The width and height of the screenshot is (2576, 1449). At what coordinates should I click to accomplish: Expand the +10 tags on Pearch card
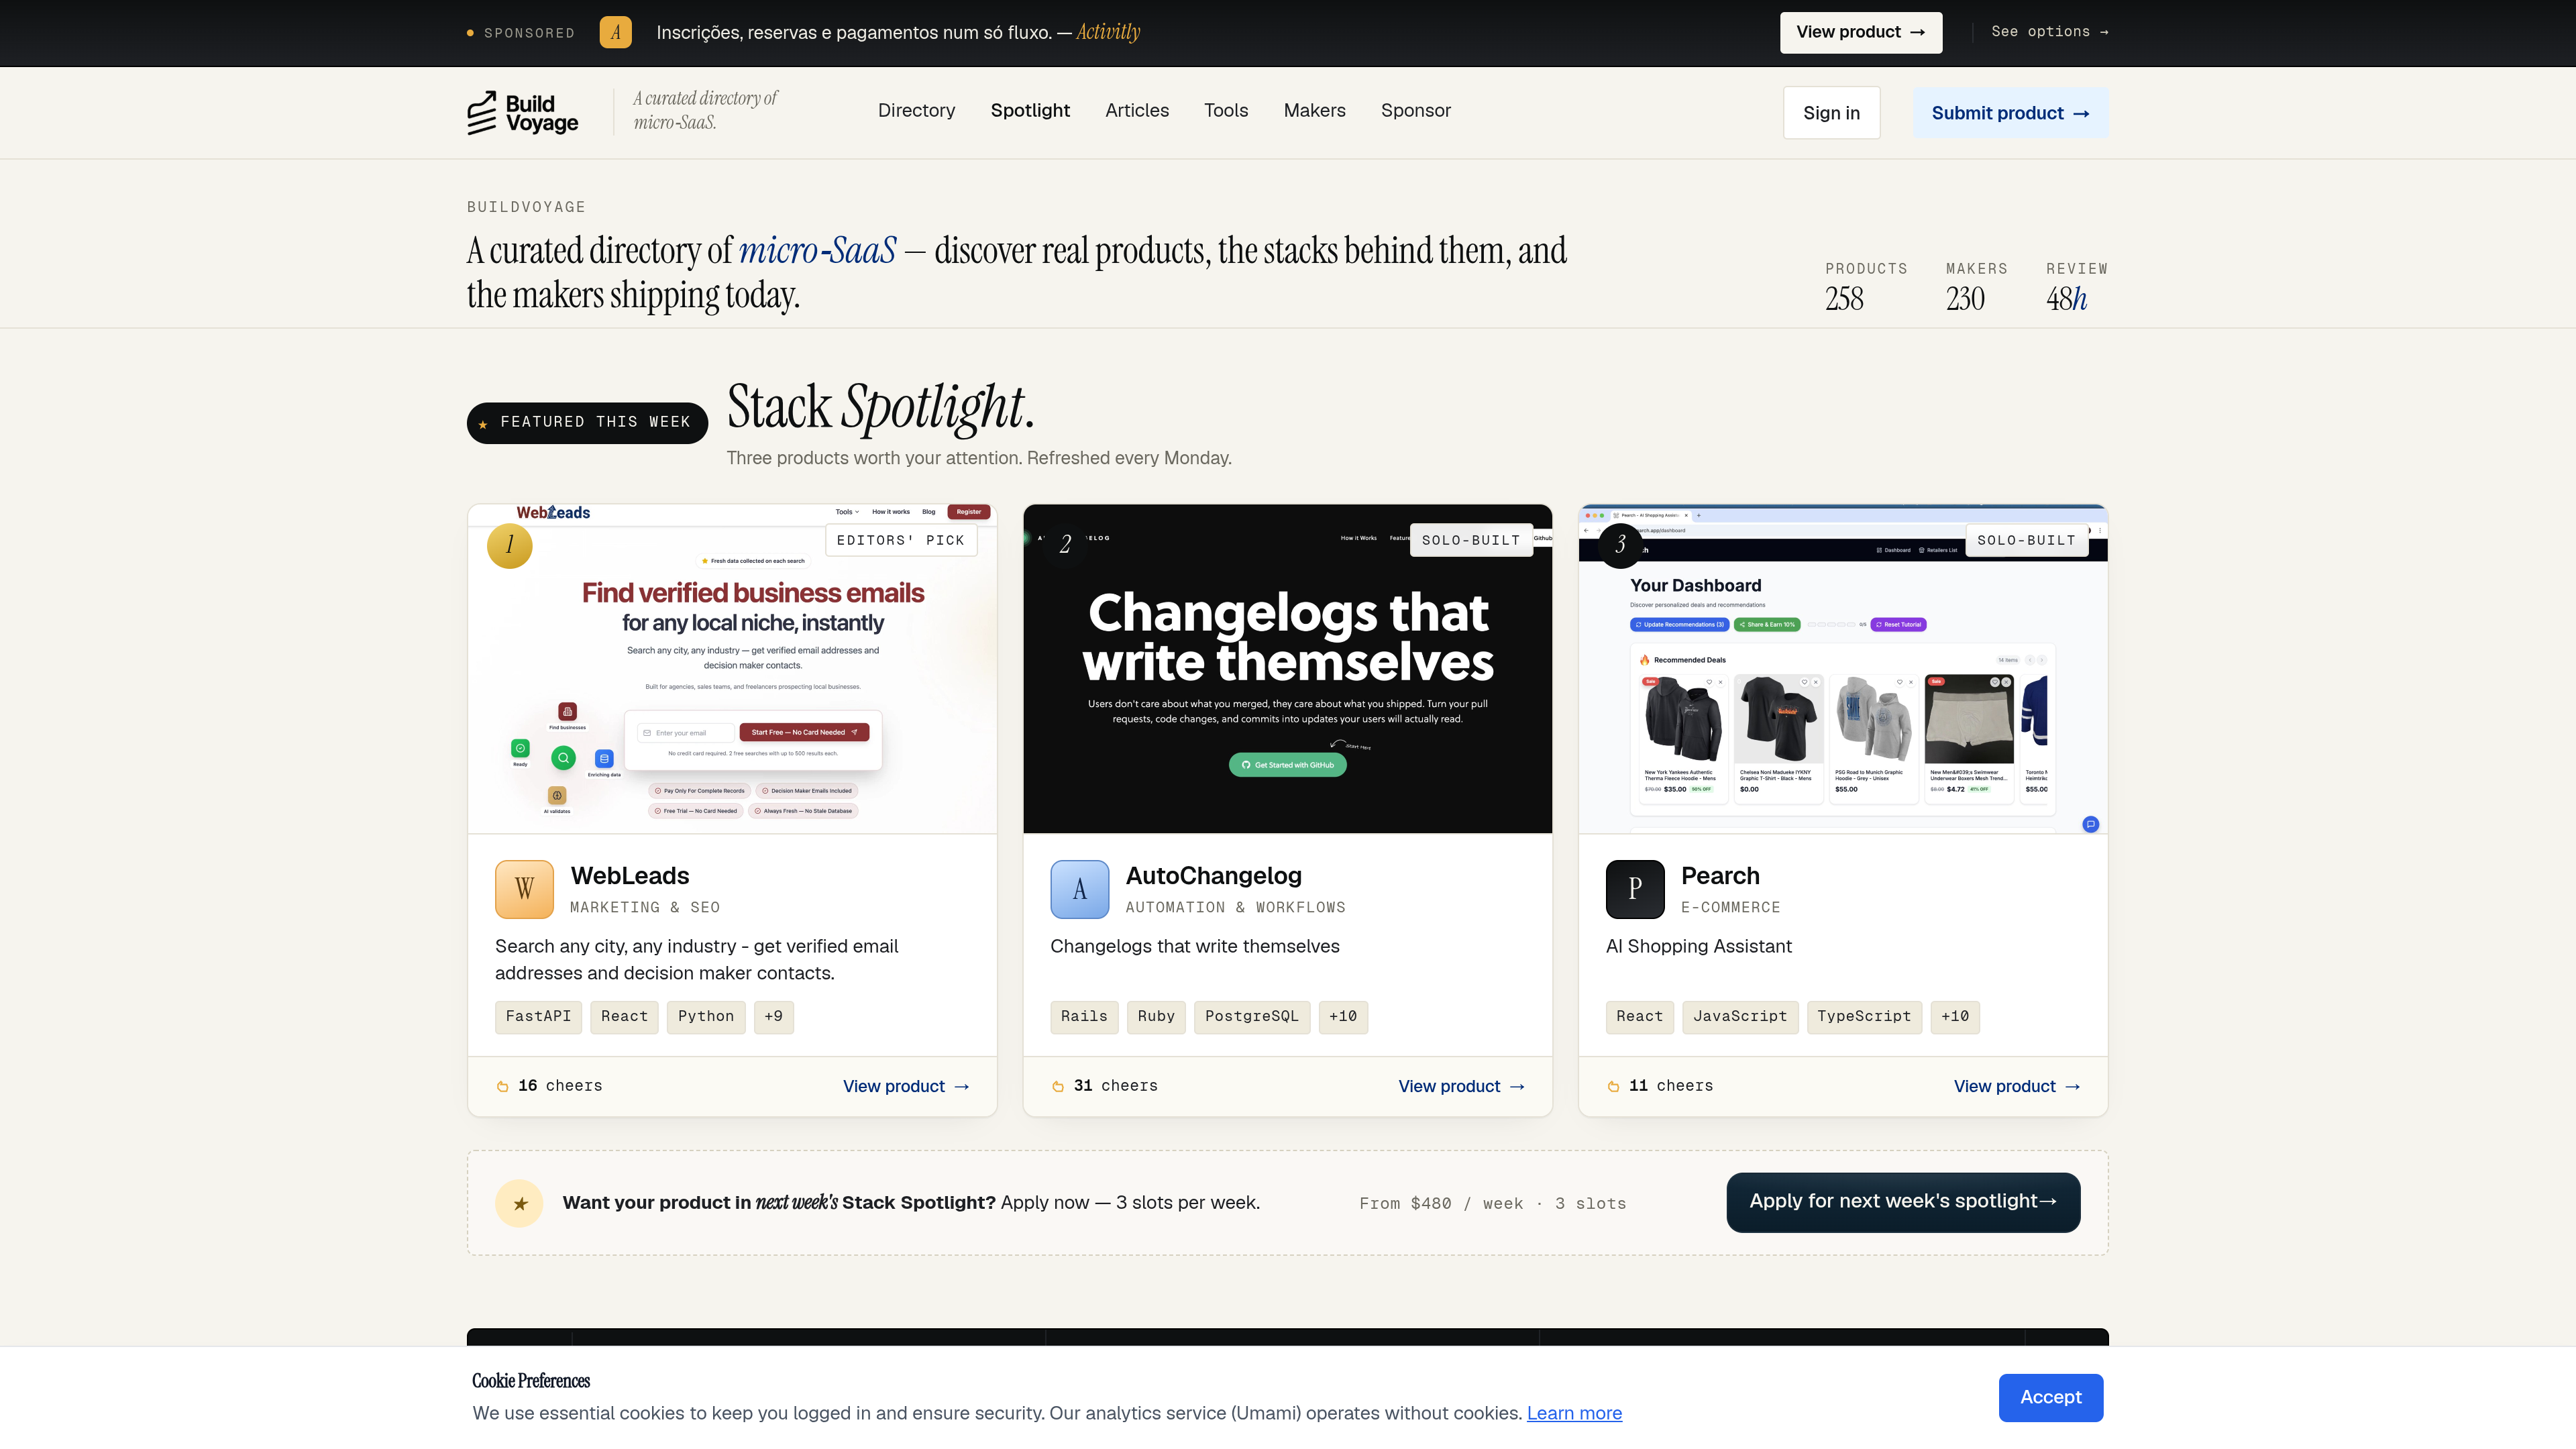[1955, 1016]
